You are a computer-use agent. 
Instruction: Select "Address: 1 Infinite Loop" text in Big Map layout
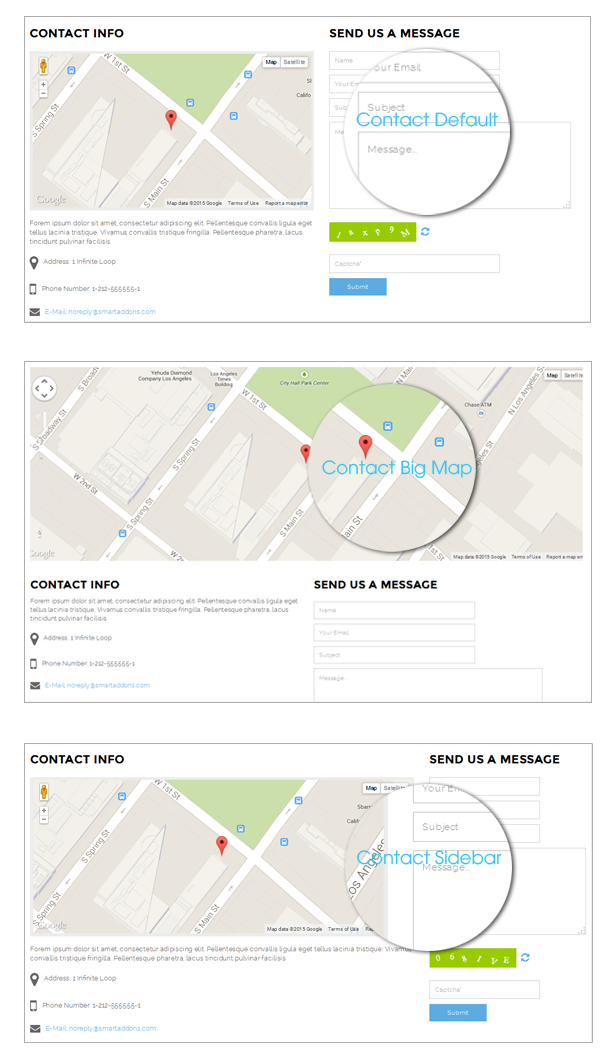78,638
